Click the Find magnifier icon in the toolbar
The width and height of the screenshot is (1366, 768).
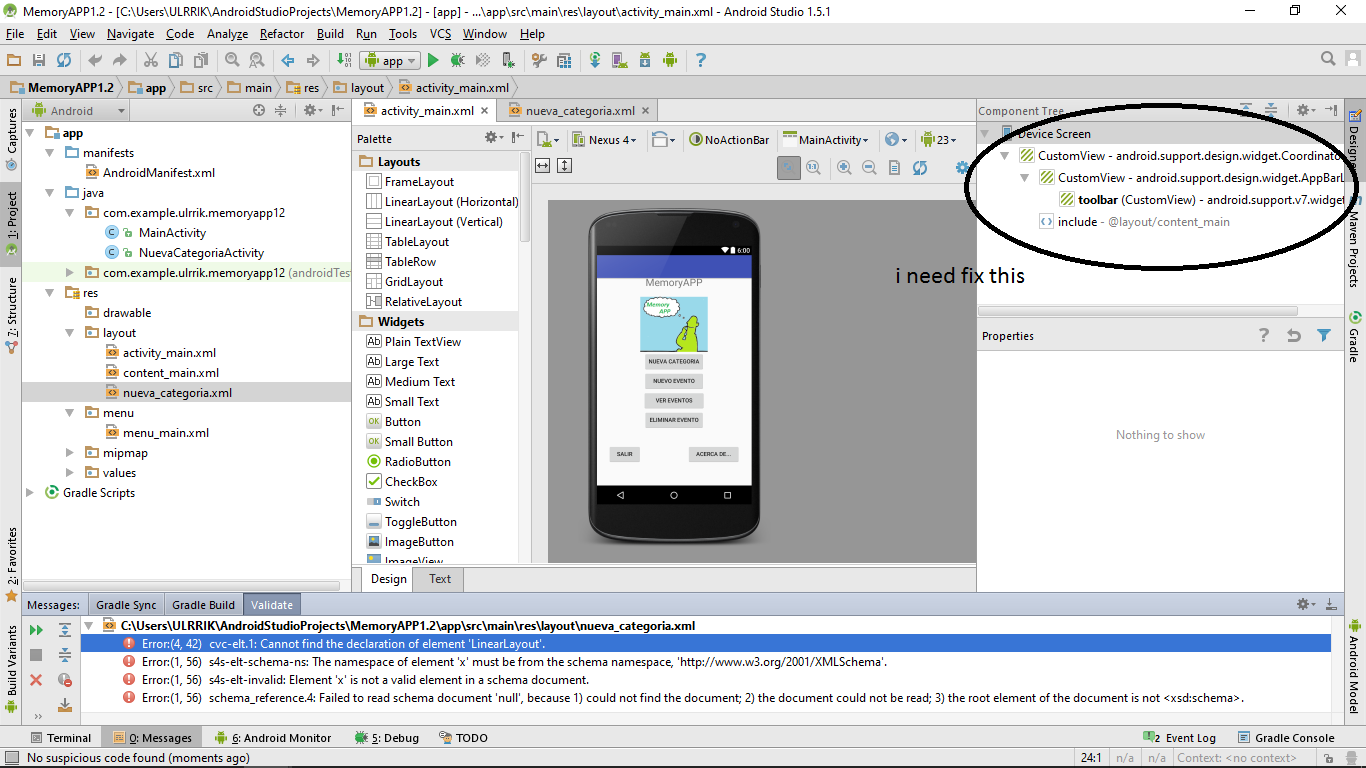[232, 61]
